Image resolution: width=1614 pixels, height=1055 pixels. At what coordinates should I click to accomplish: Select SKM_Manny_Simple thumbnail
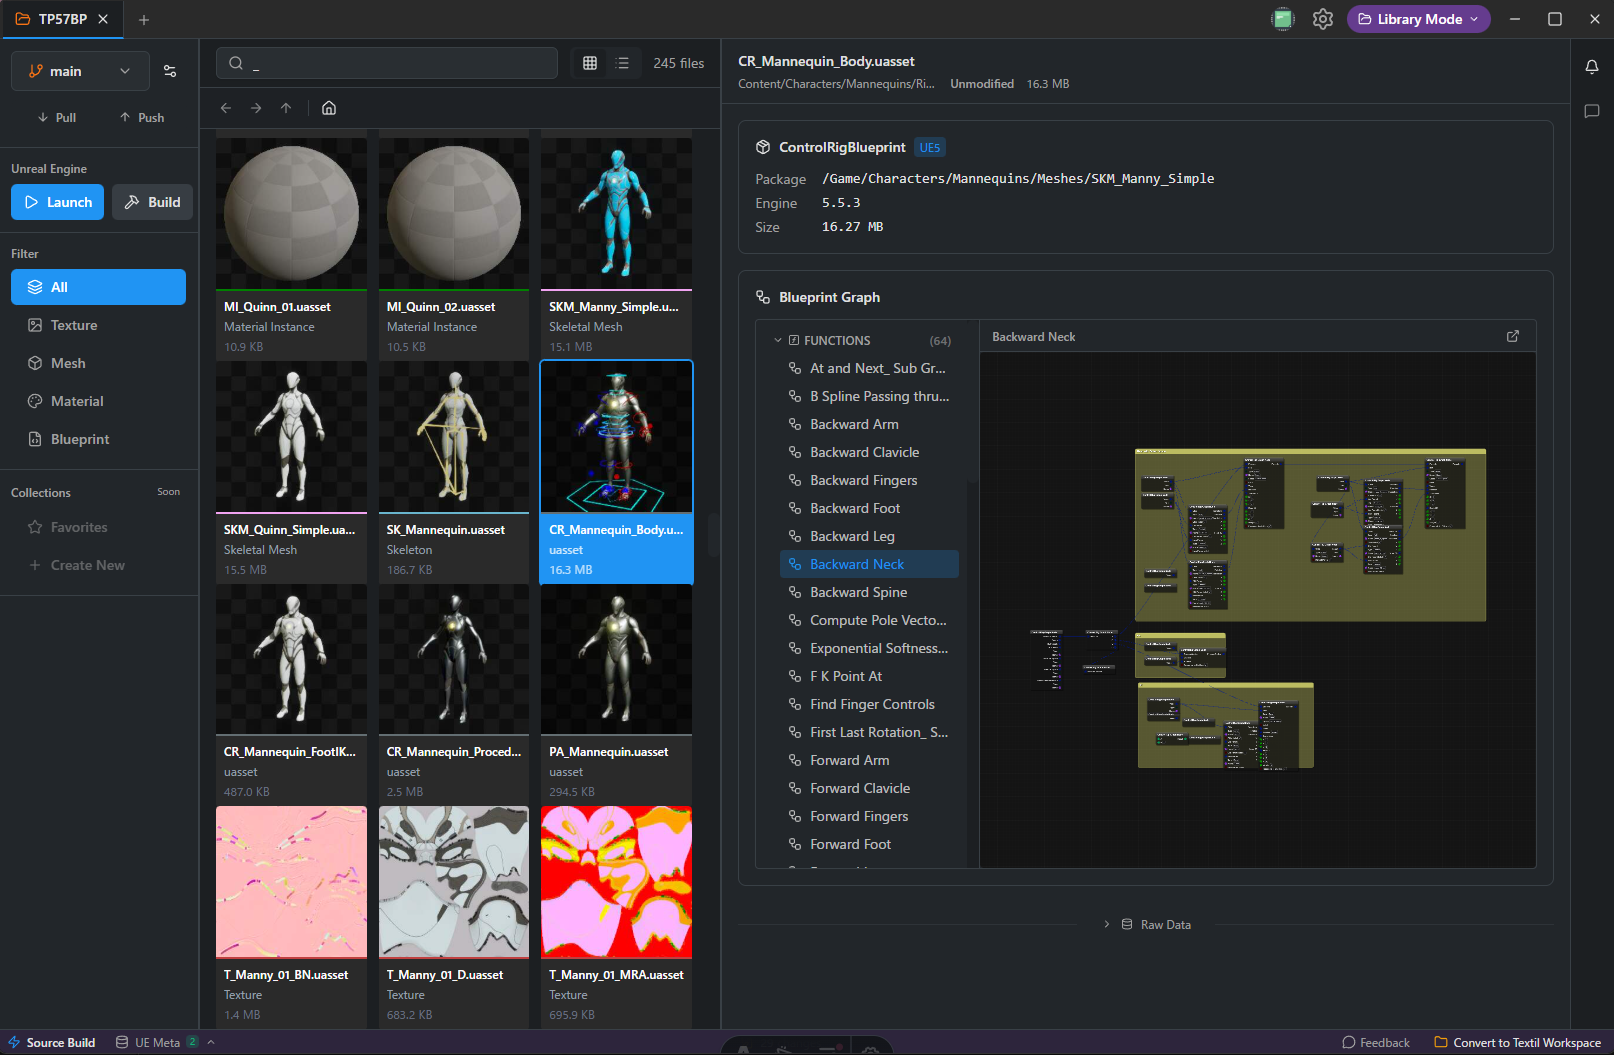click(616, 211)
